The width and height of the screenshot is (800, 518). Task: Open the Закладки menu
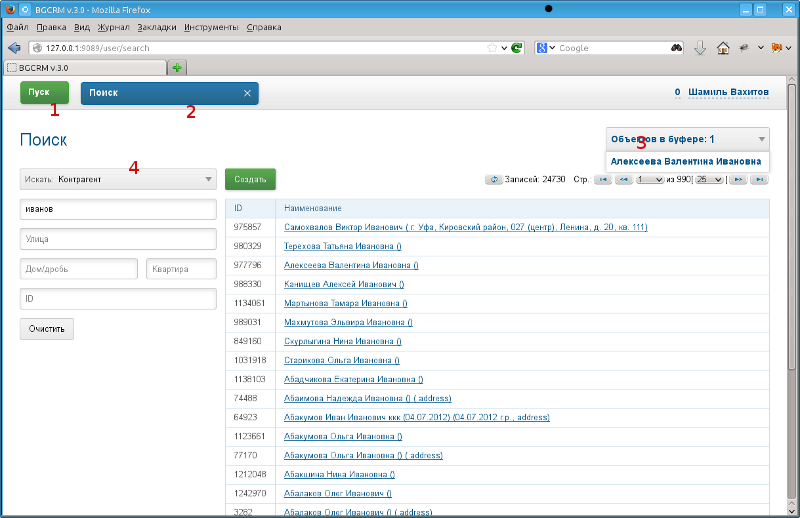157,27
